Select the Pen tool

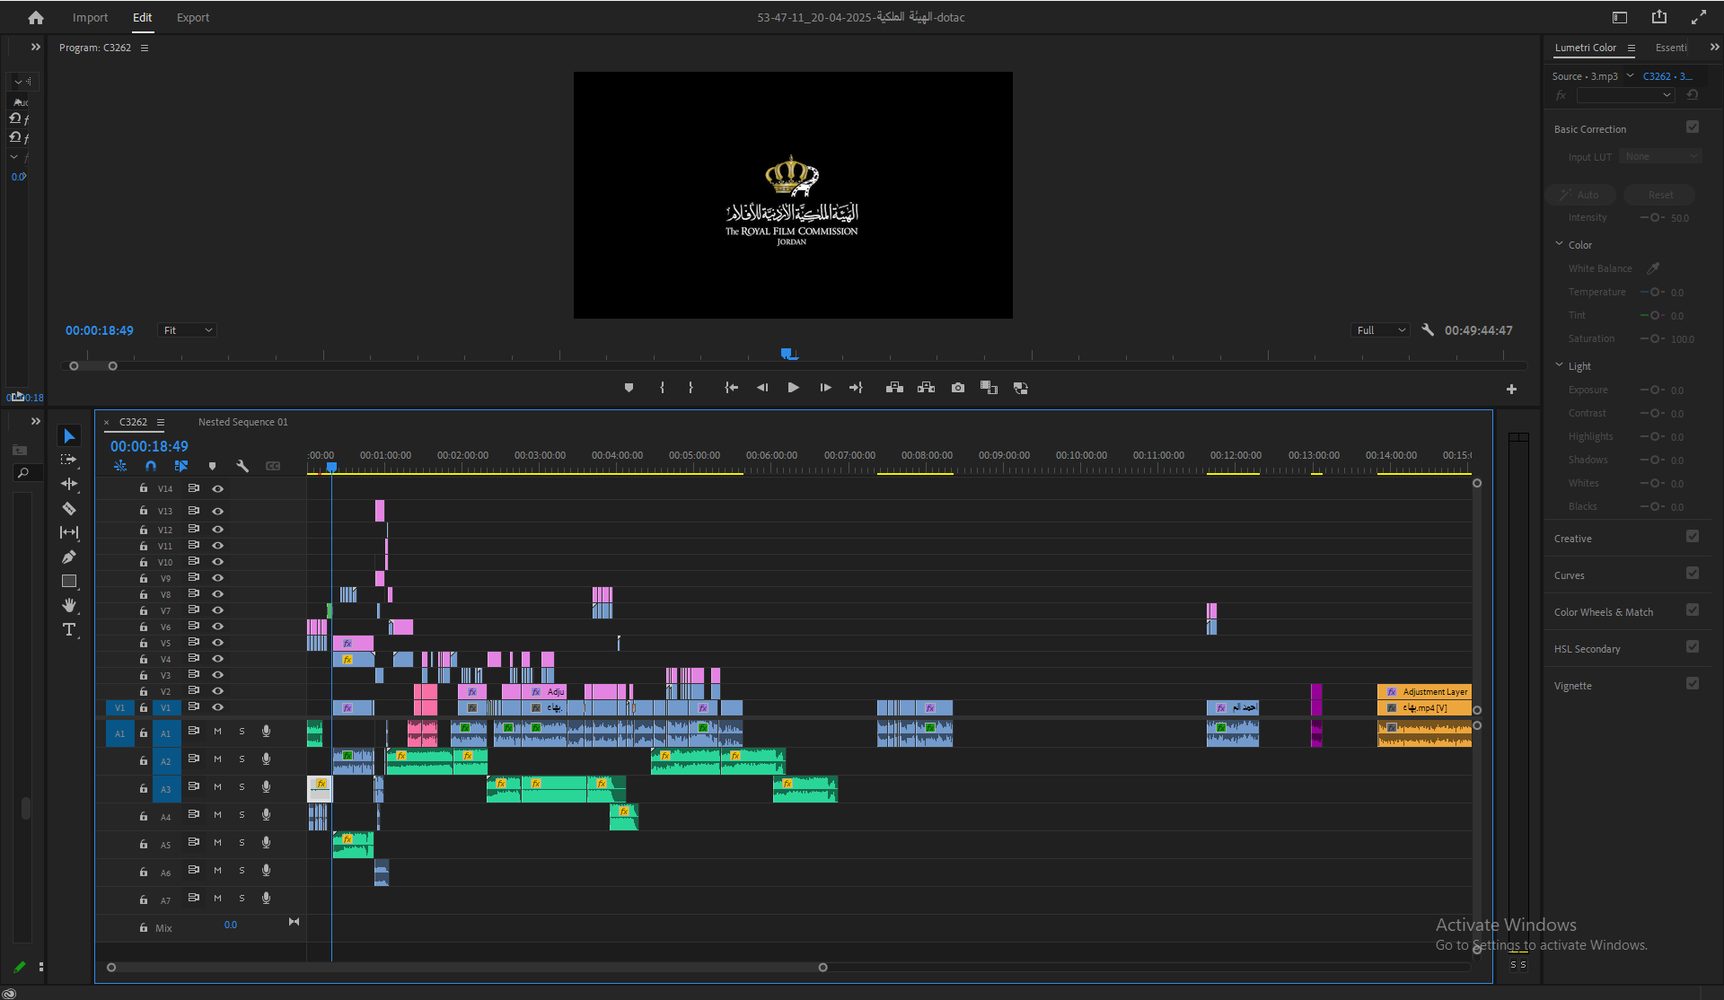point(69,557)
